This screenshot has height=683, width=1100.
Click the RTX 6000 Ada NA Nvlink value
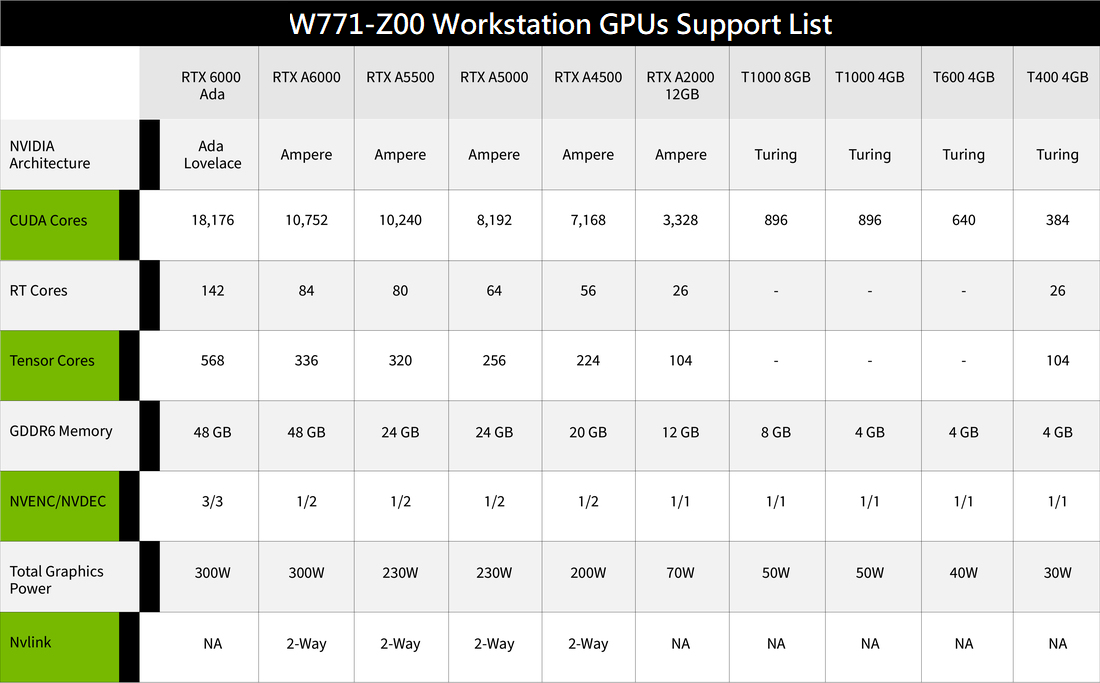click(x=213, y=644)
